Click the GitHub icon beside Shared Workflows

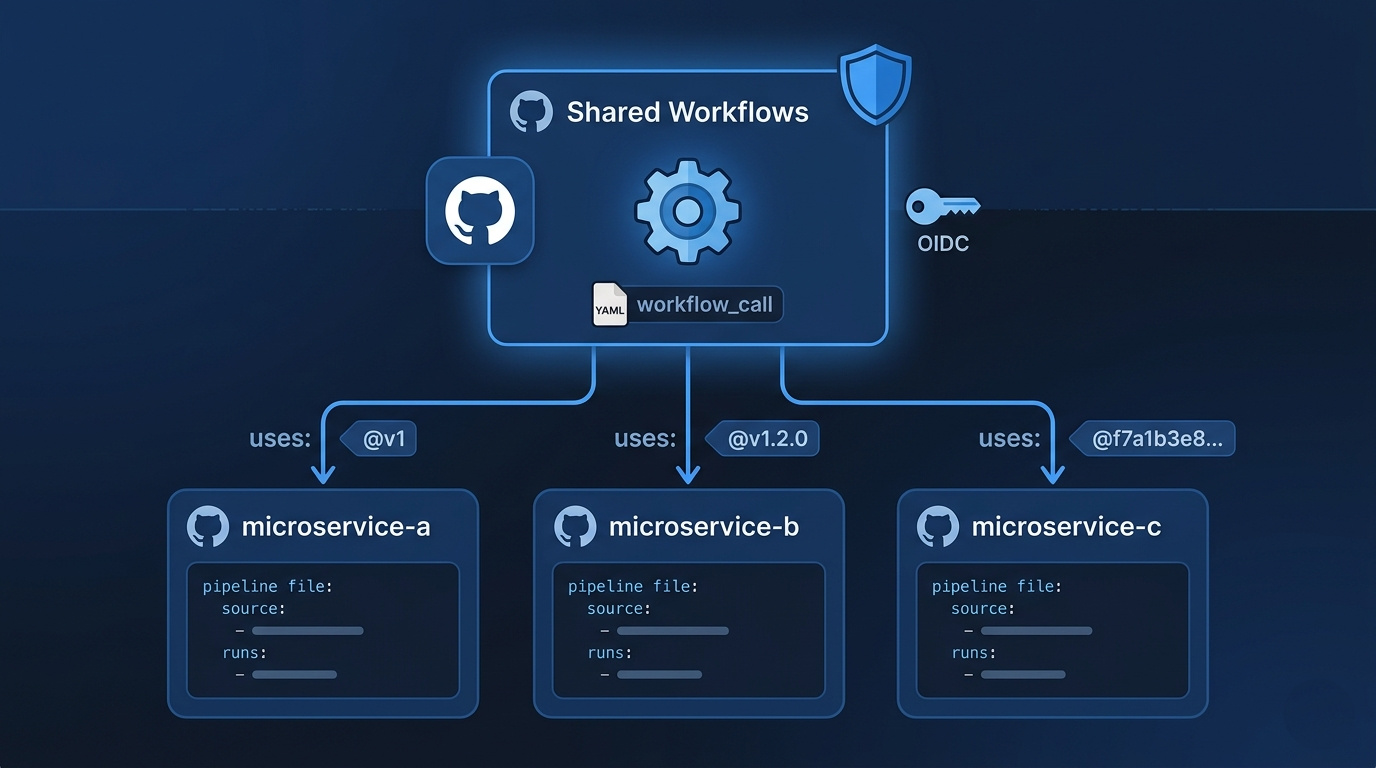click(x=531, y=112)
